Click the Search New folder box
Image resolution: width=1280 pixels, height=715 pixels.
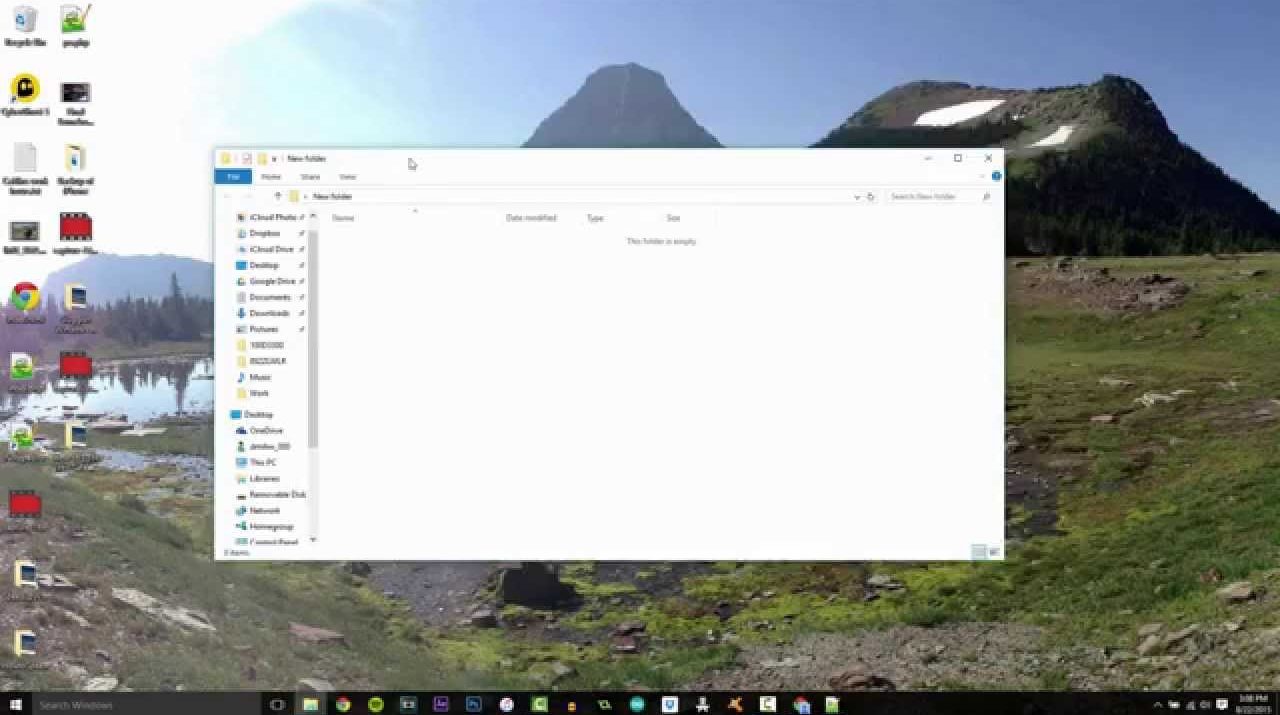pos(935,197)
